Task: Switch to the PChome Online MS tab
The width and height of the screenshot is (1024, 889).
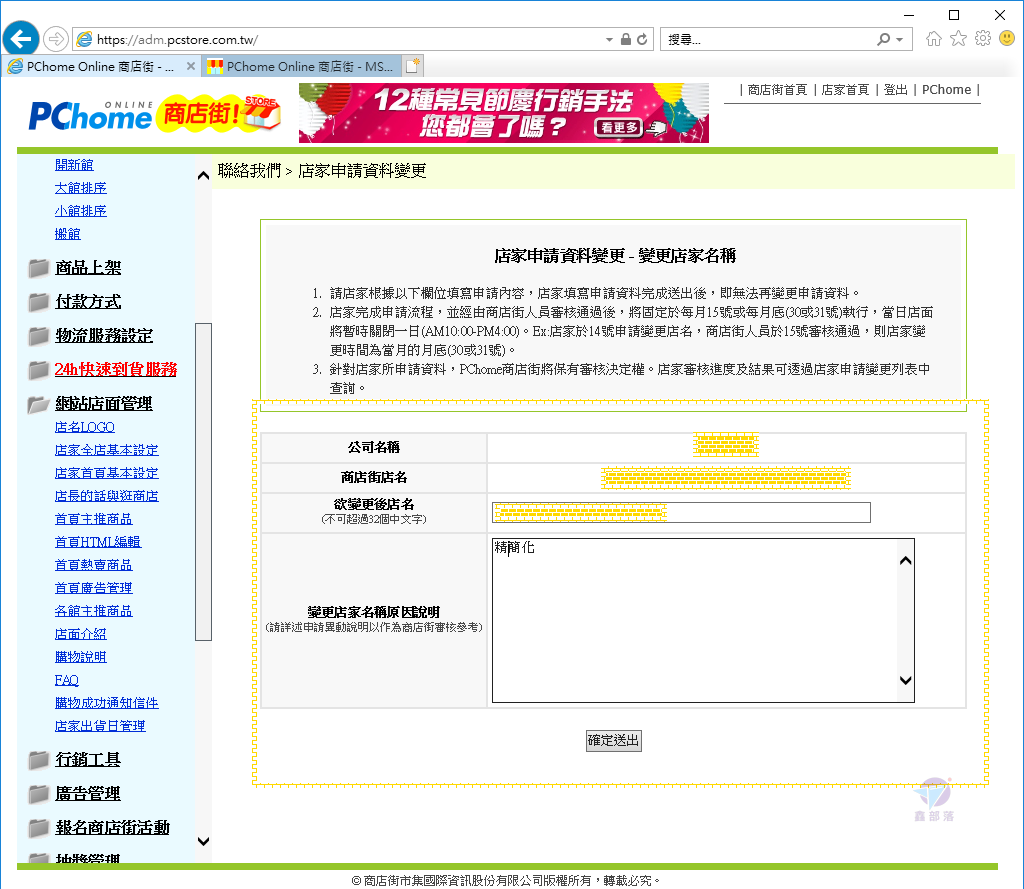Action: coord(300,67)
